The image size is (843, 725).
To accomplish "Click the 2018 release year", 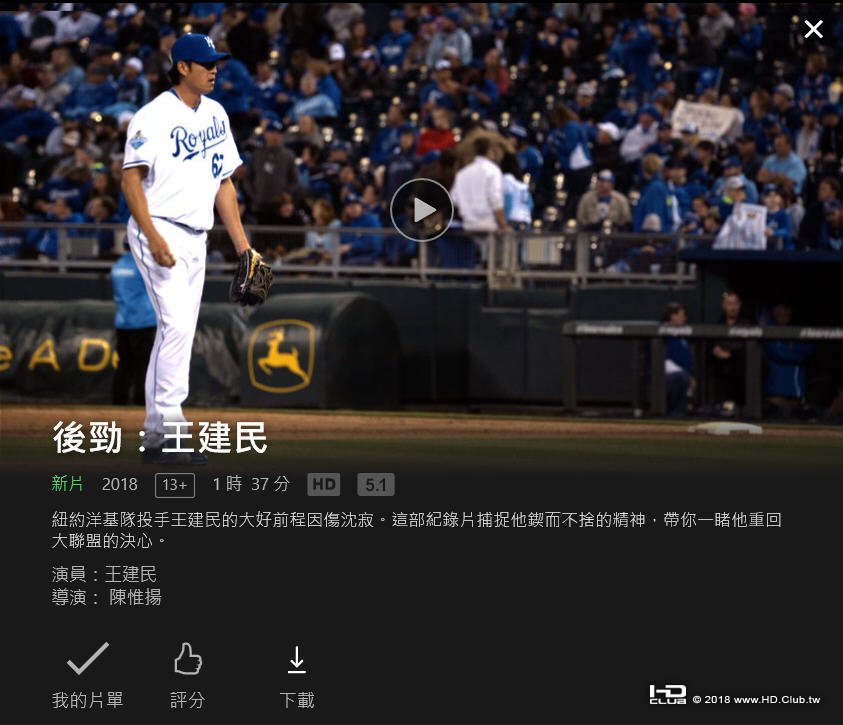I will [120, 484].
